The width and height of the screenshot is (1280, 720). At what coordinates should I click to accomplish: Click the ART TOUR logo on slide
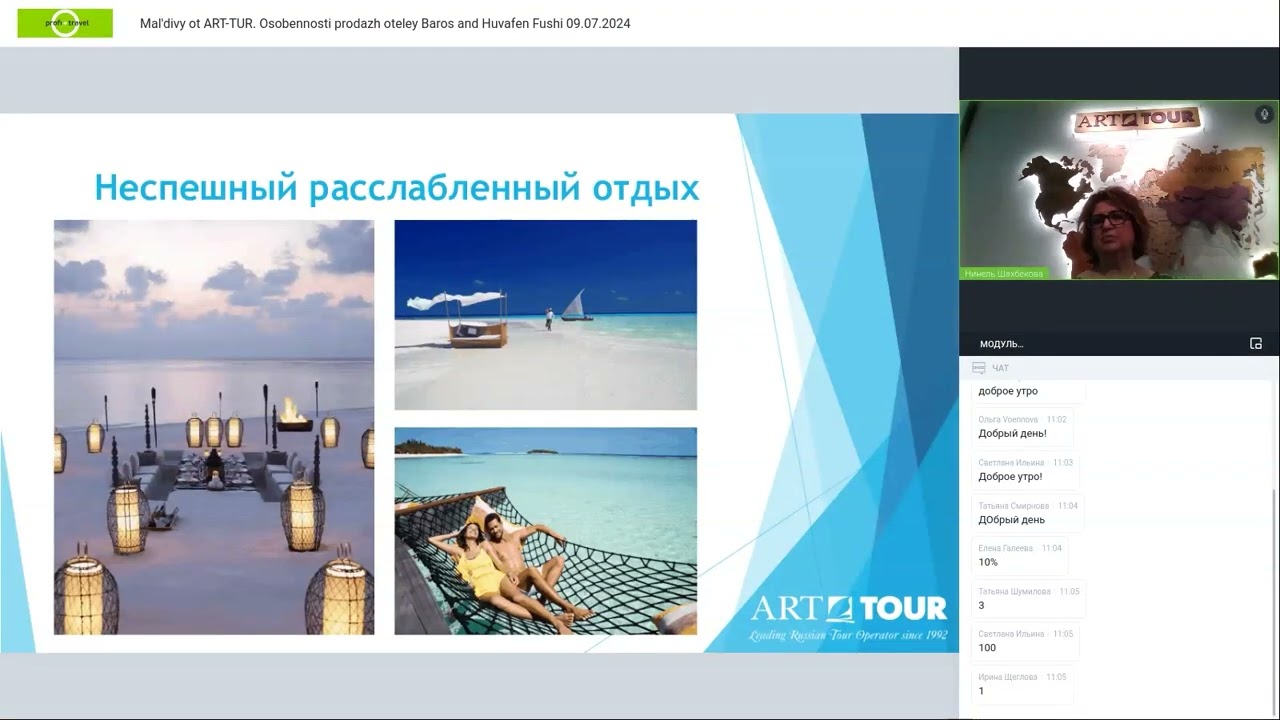point(849,617)
